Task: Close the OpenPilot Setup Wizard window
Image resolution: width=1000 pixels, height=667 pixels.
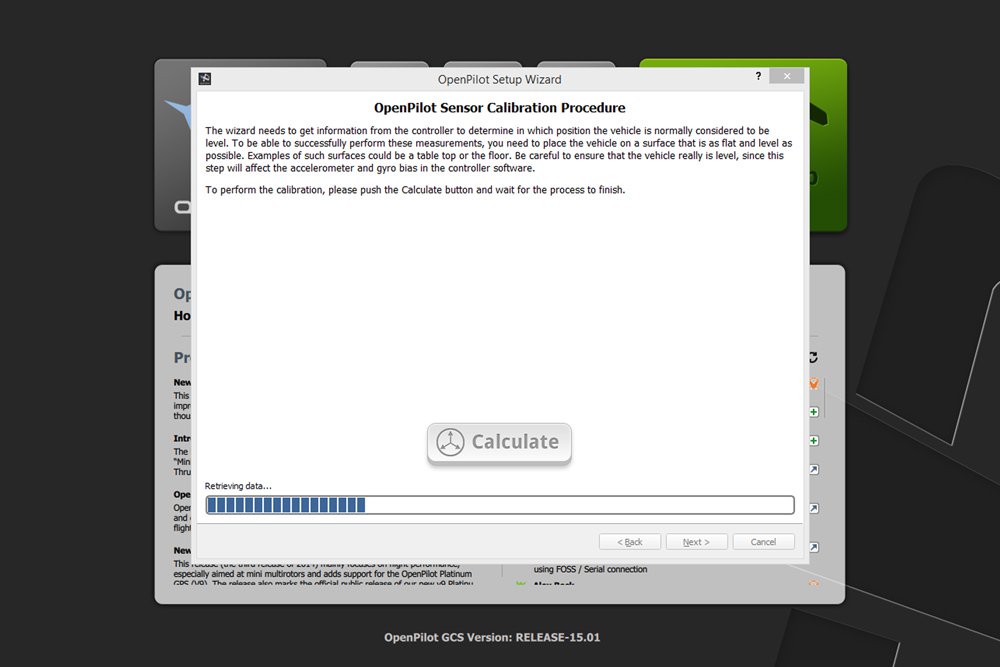Action: [787, 77]
